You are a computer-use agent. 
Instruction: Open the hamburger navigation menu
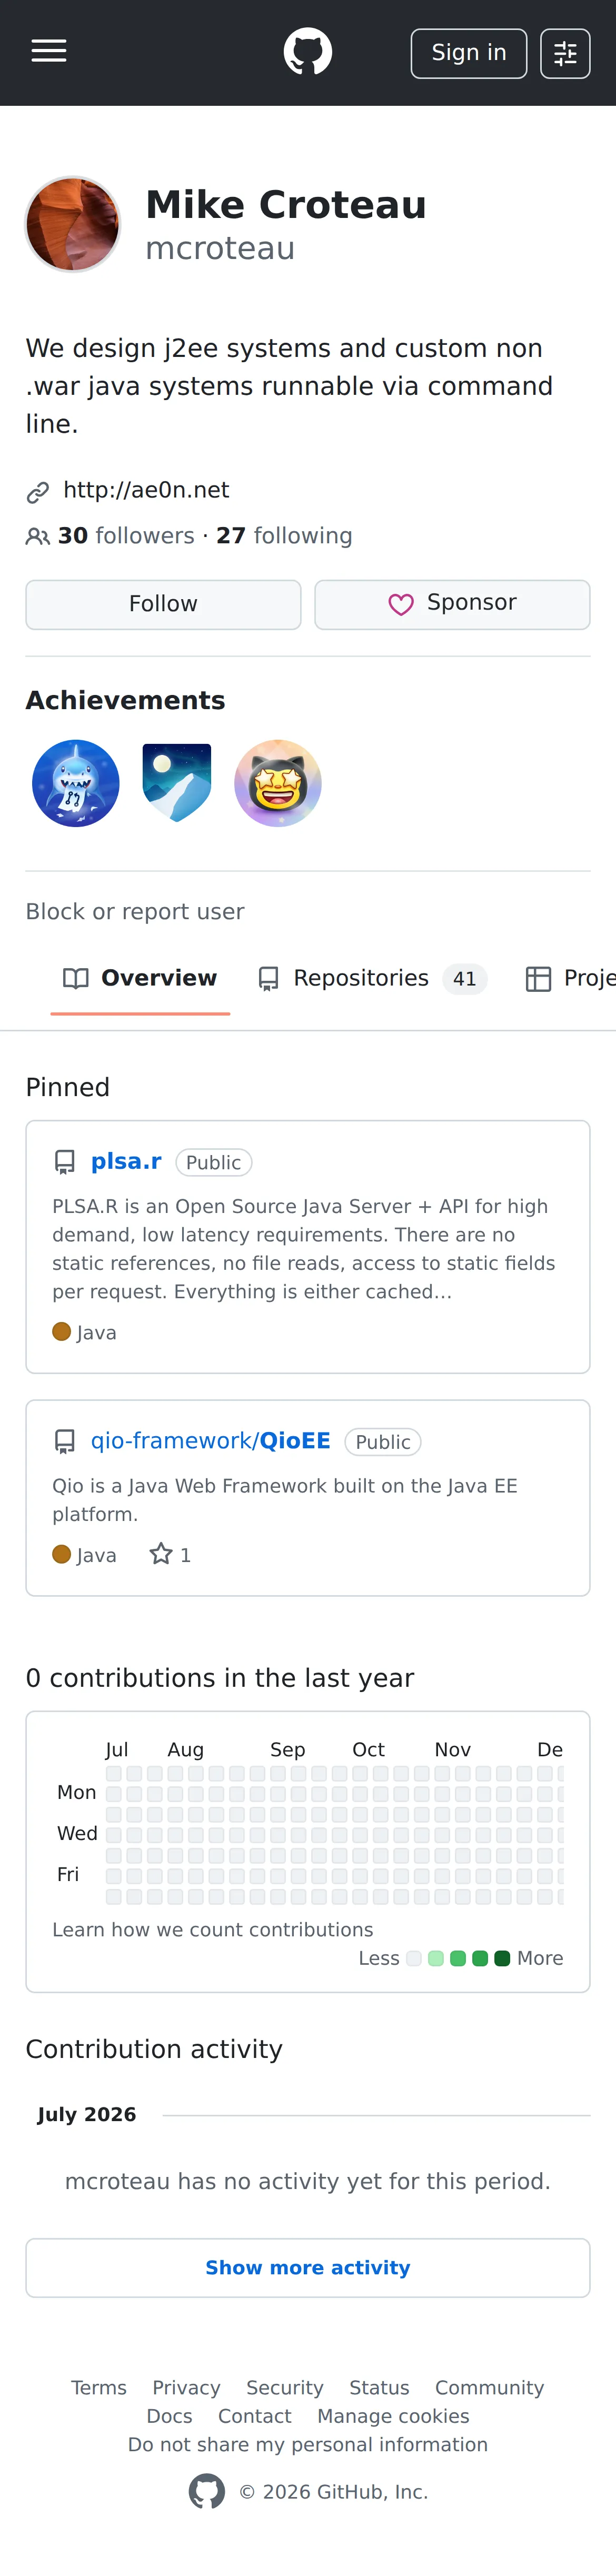coord(49,52)
